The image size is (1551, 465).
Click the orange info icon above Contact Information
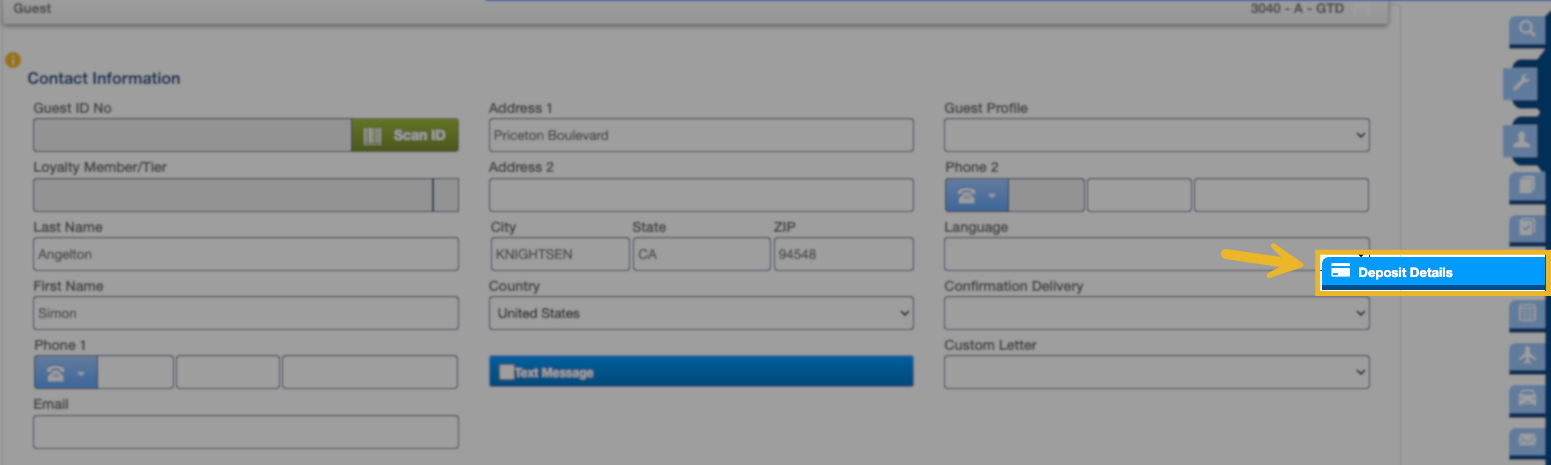tap(13, 60)
